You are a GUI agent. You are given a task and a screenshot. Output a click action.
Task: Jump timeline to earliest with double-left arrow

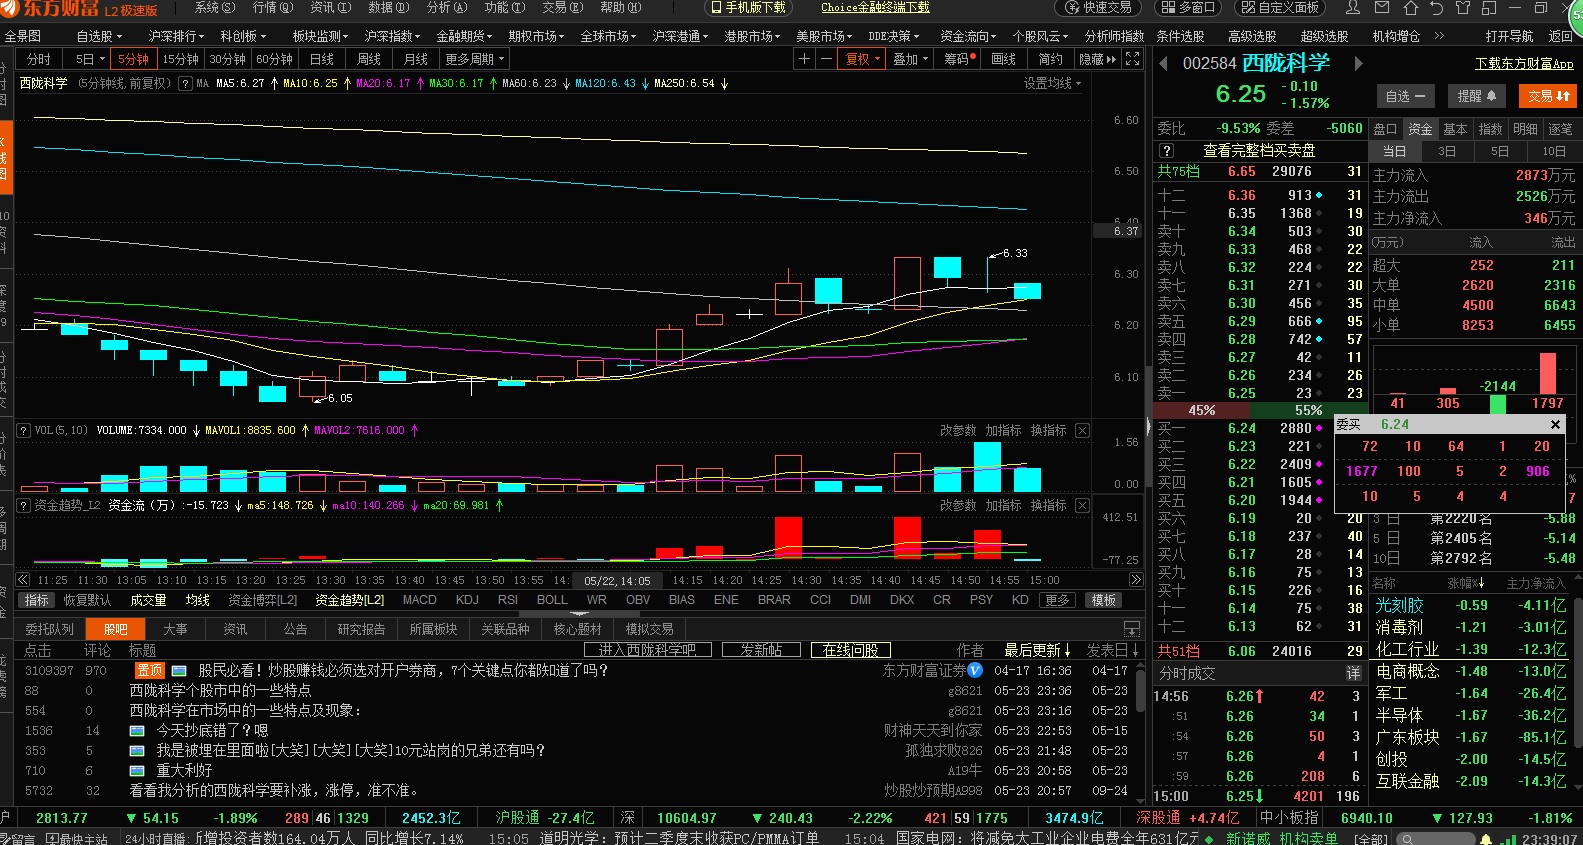point(23,580)
